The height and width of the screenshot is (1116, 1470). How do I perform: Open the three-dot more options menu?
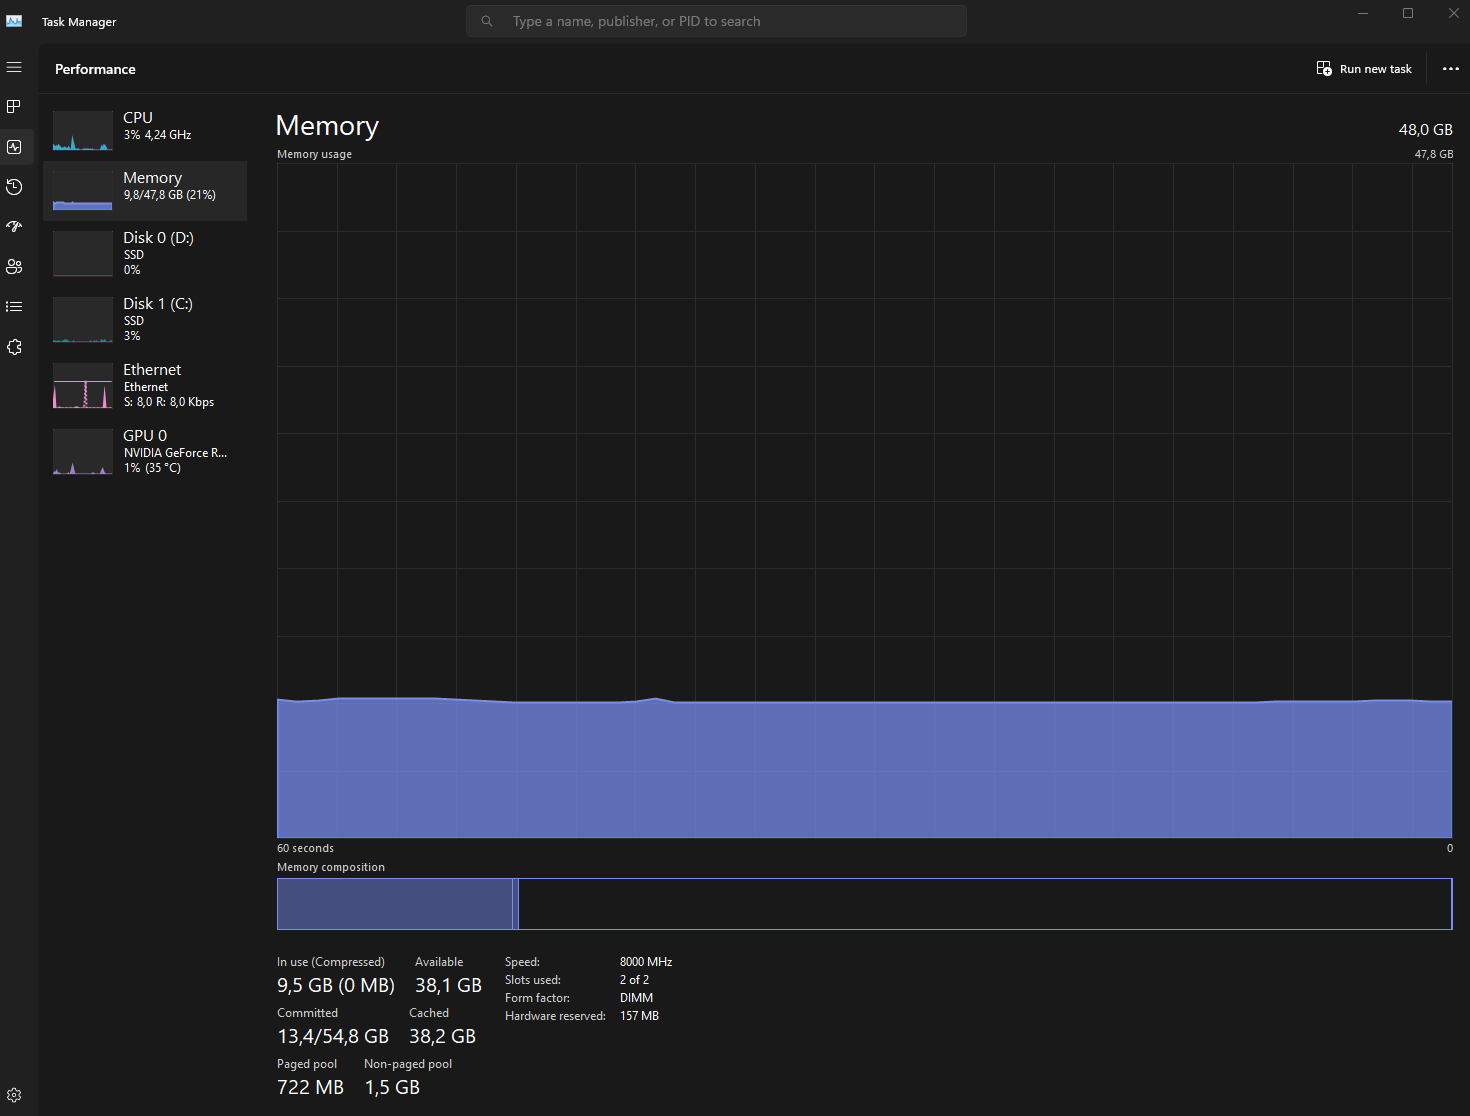pyautogui.click(x=1450, y=68)
